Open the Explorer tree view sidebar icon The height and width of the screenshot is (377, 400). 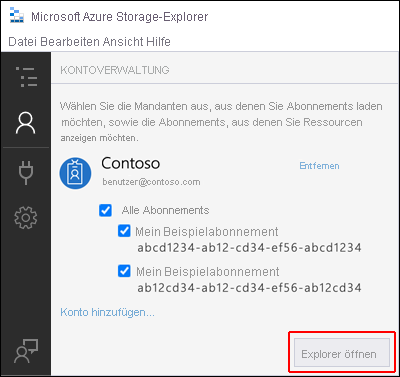26,77
